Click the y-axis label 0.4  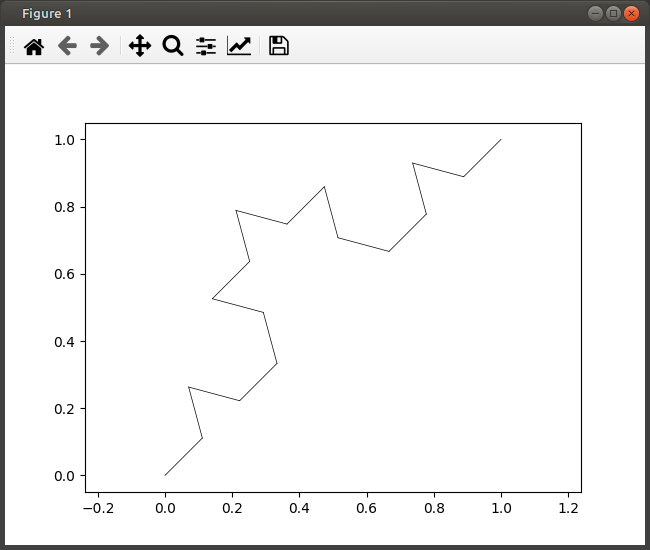pos(64,342)
